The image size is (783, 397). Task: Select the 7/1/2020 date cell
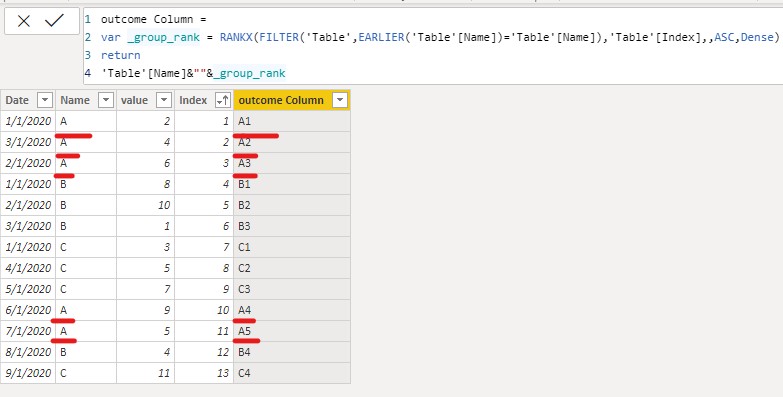click(x=28, y=331)
